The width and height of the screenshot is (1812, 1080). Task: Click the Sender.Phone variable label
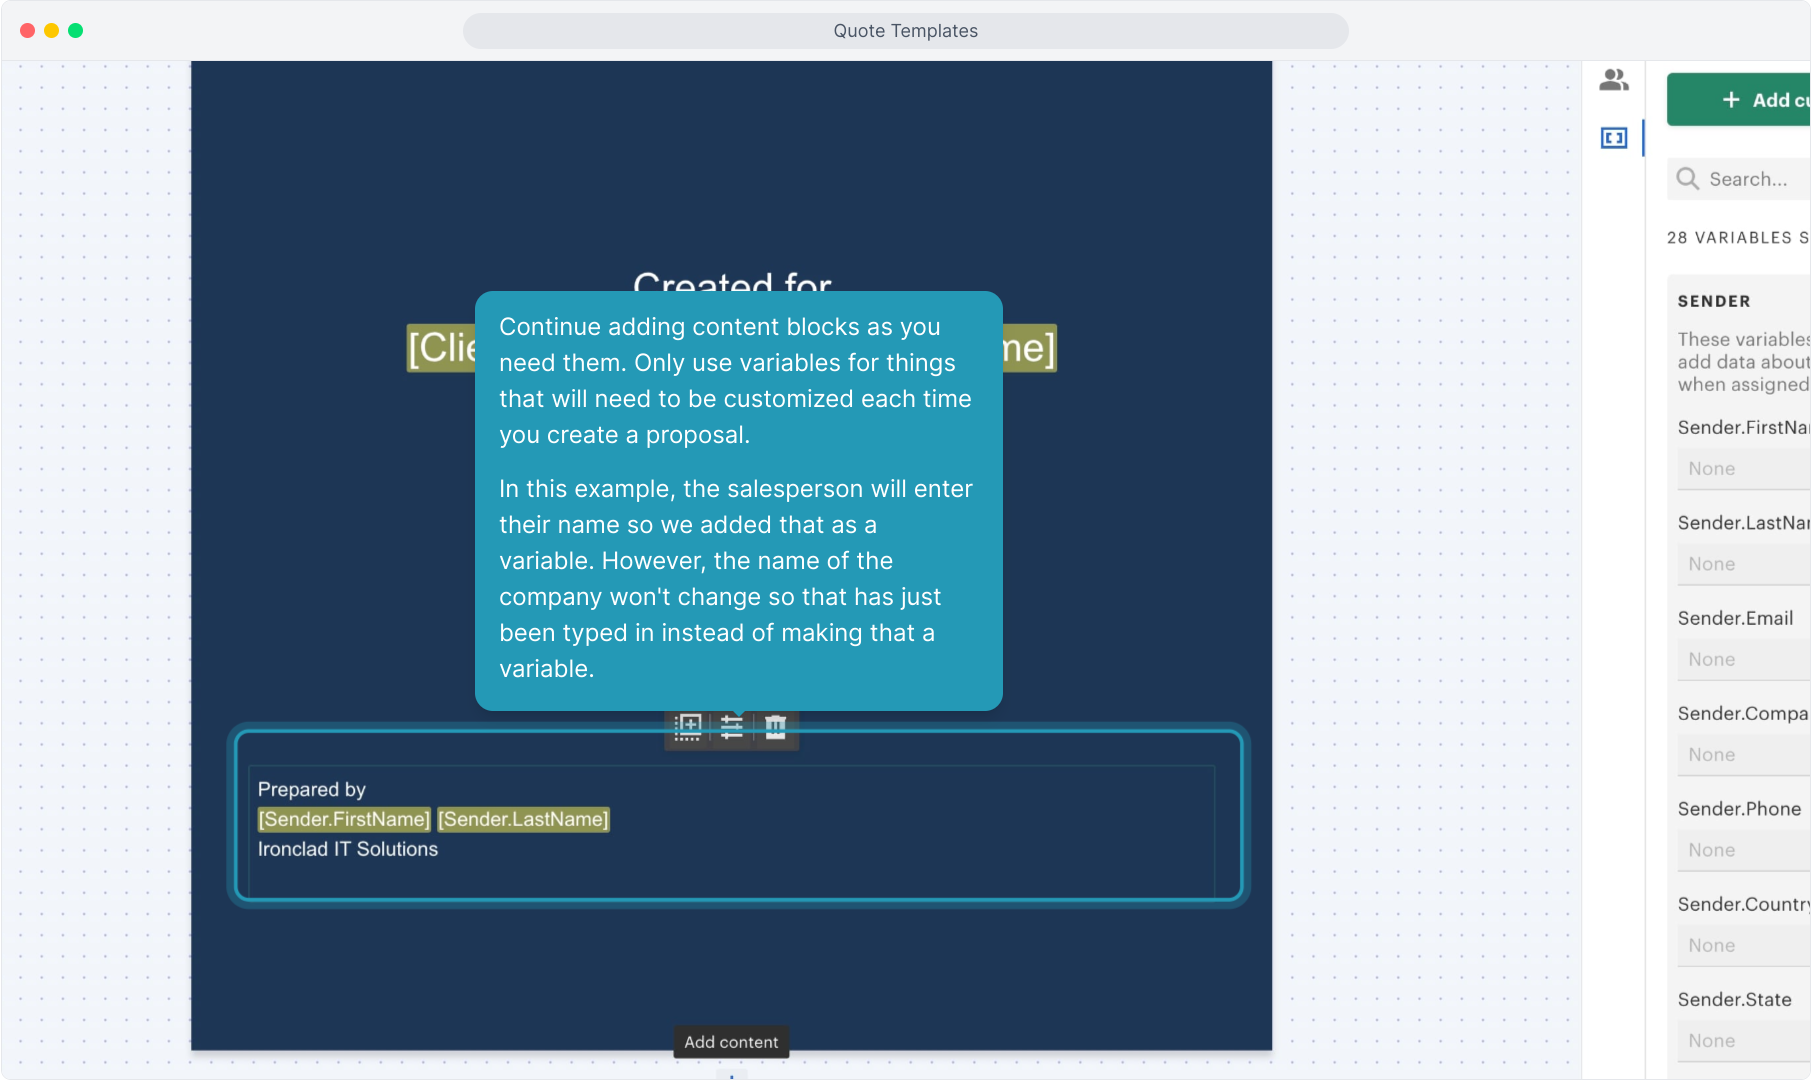click(1739, 809)
